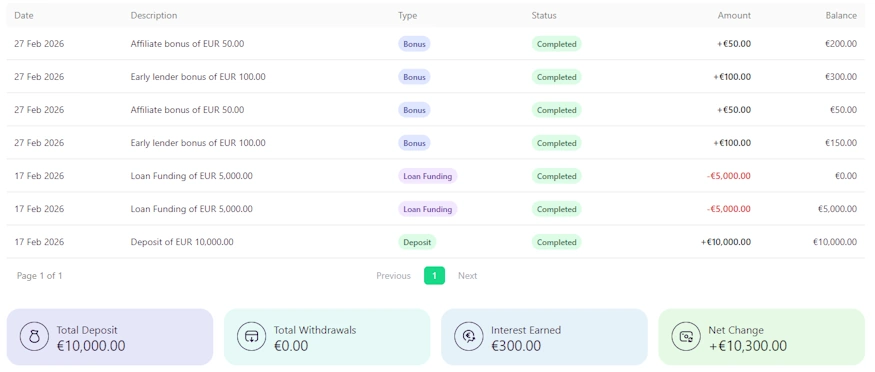875x372 pixels.
Task: Open the Total Deposit €10,000.00 summary card
Action: pos(110,337)
